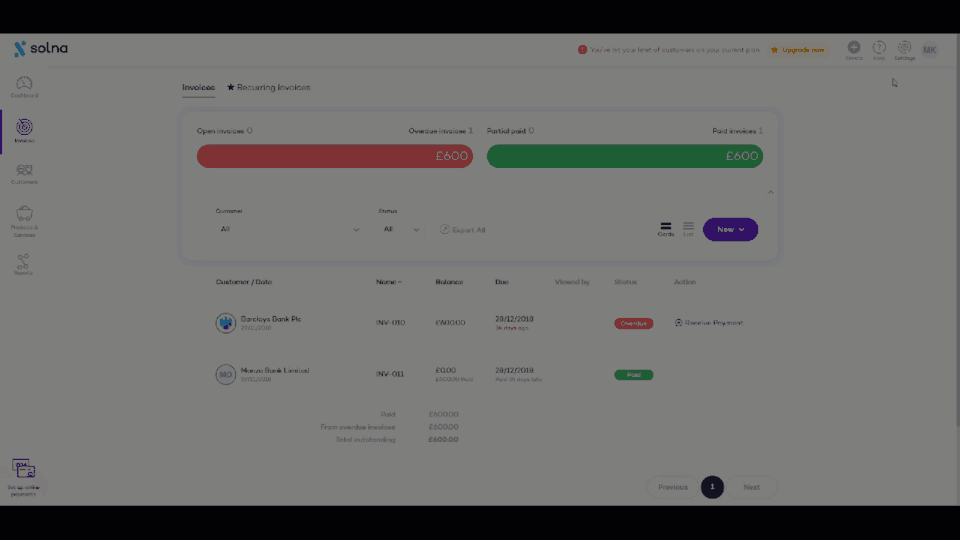Click the Create plus icon

(x=853, y=50)
